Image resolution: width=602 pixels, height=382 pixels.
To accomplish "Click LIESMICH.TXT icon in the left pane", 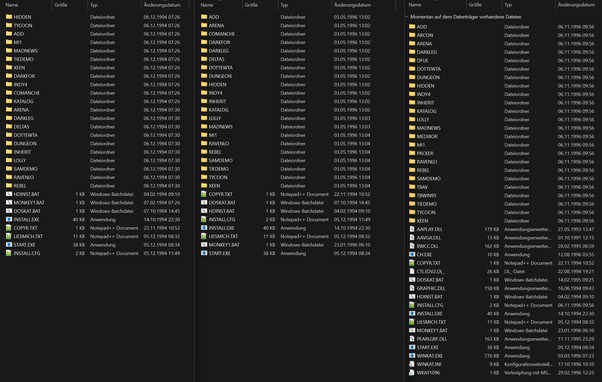I will [x=9, y=236].
